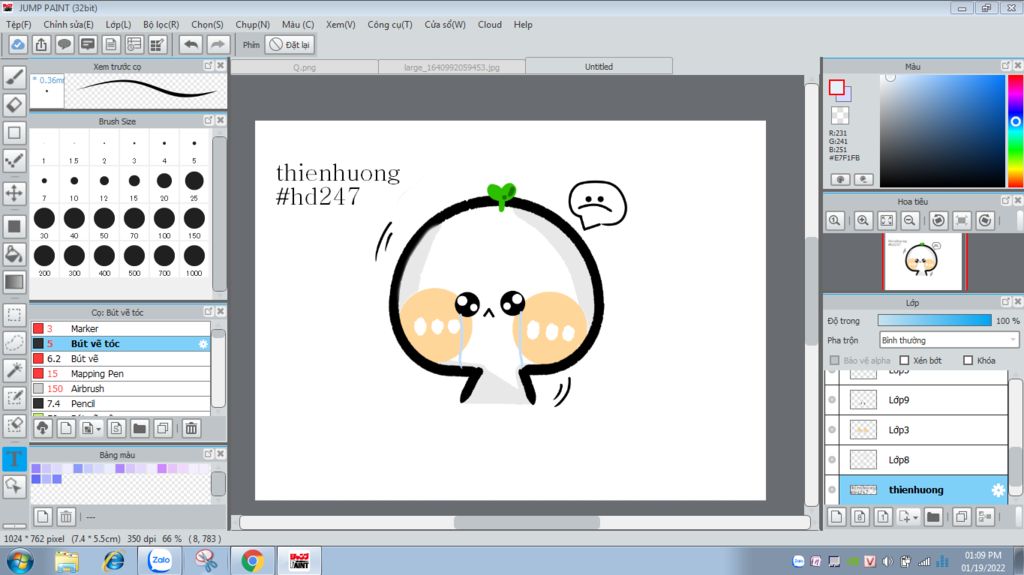
Task: Click the foreground color swatch
Action: click(837, 87)
